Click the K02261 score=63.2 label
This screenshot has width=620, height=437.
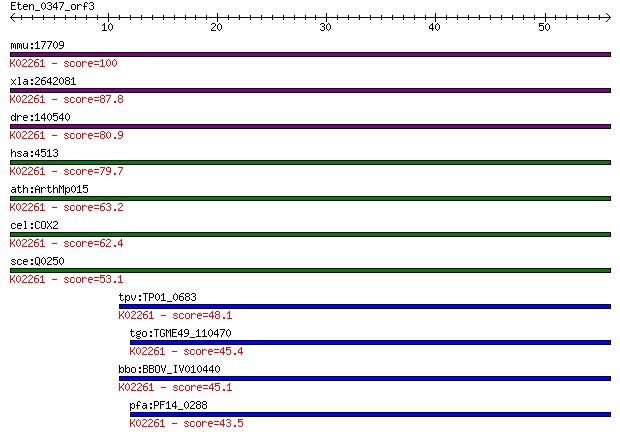pos(66,207)
